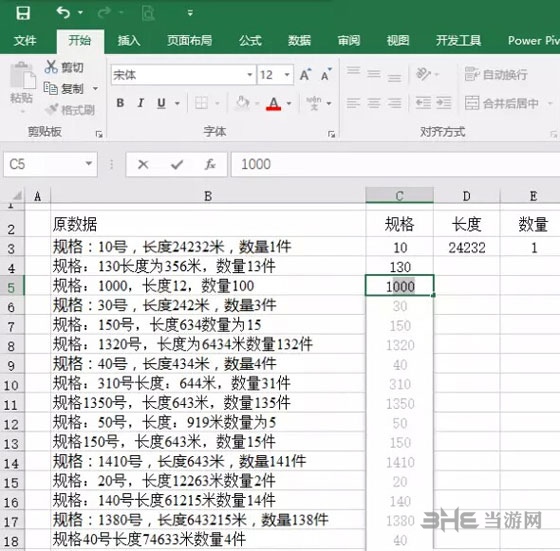
Task: Open the Name Box dropdown arrow
Action: [x=89, y=164]
